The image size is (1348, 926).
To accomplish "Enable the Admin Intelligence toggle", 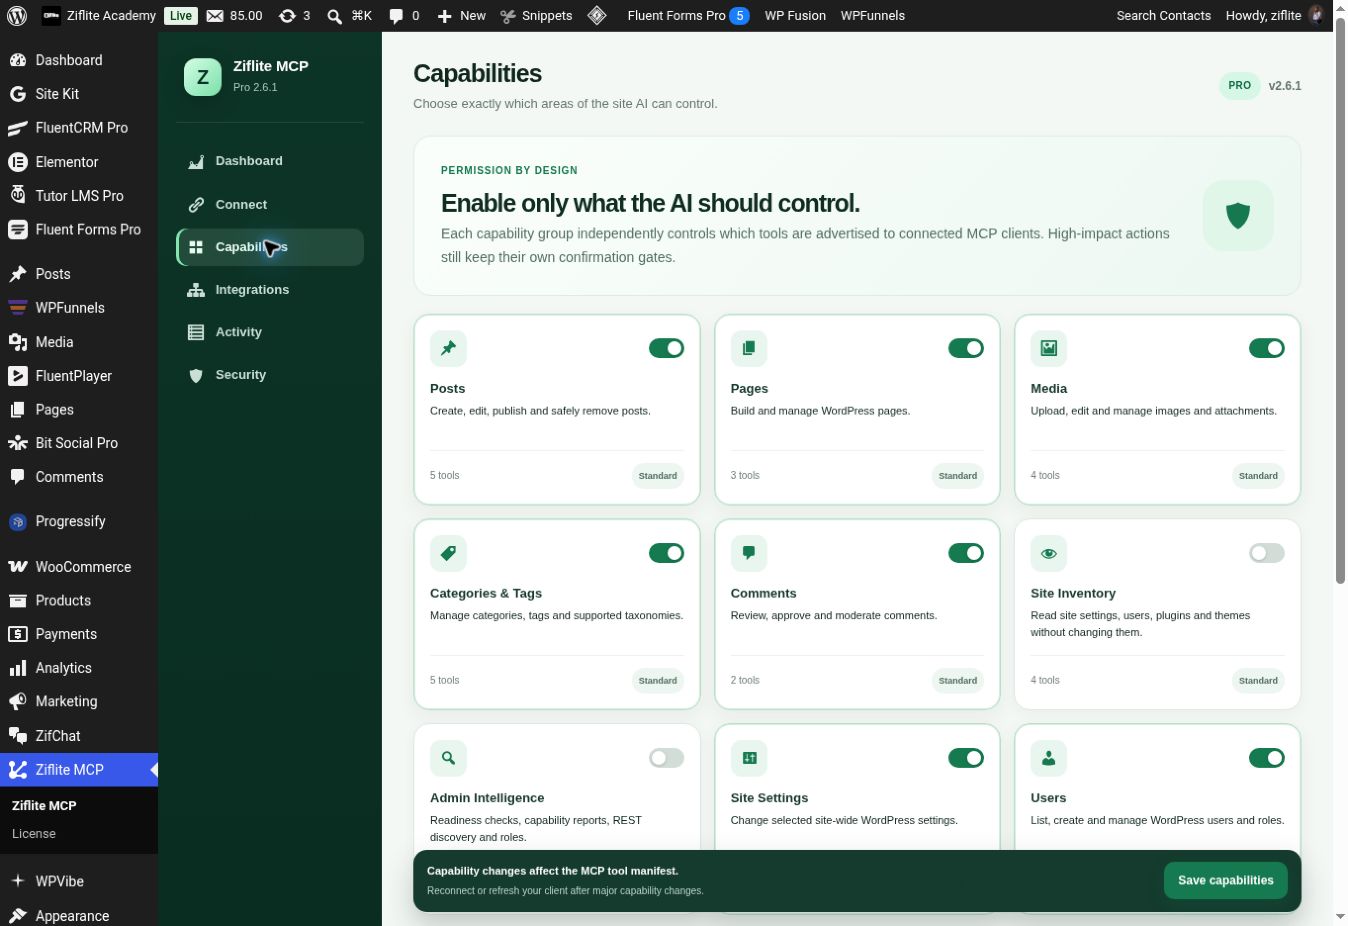I will [x=666, y=758].
